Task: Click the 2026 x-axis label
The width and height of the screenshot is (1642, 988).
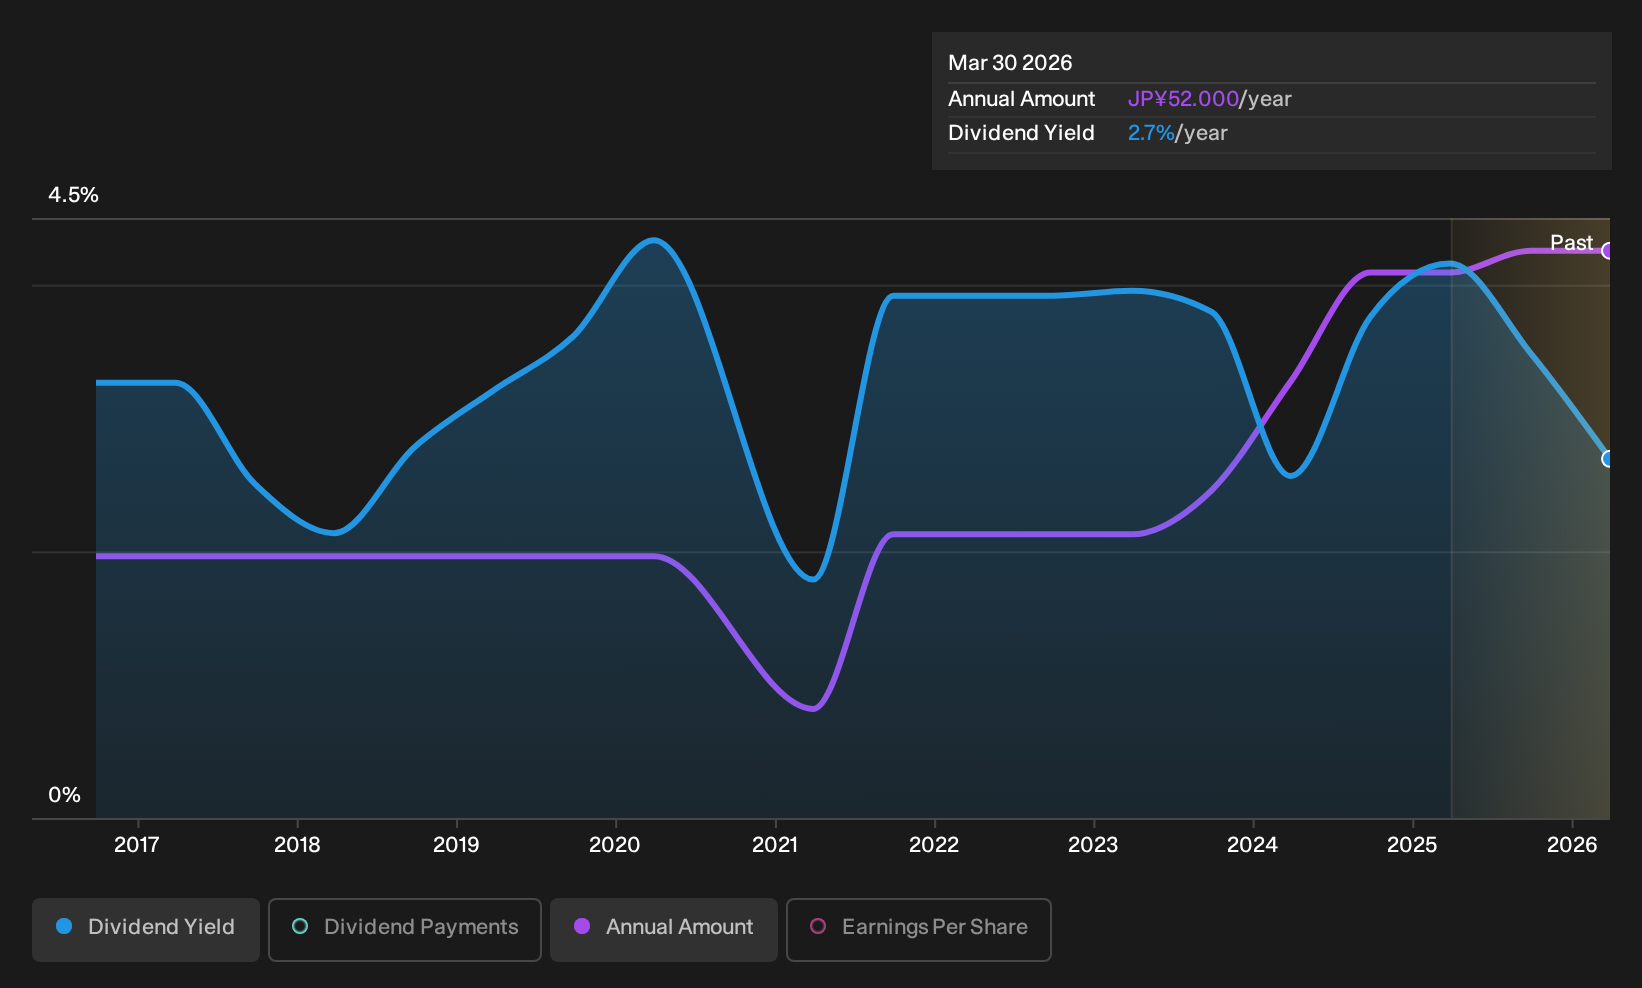Action: click(x=1572, y=845)
